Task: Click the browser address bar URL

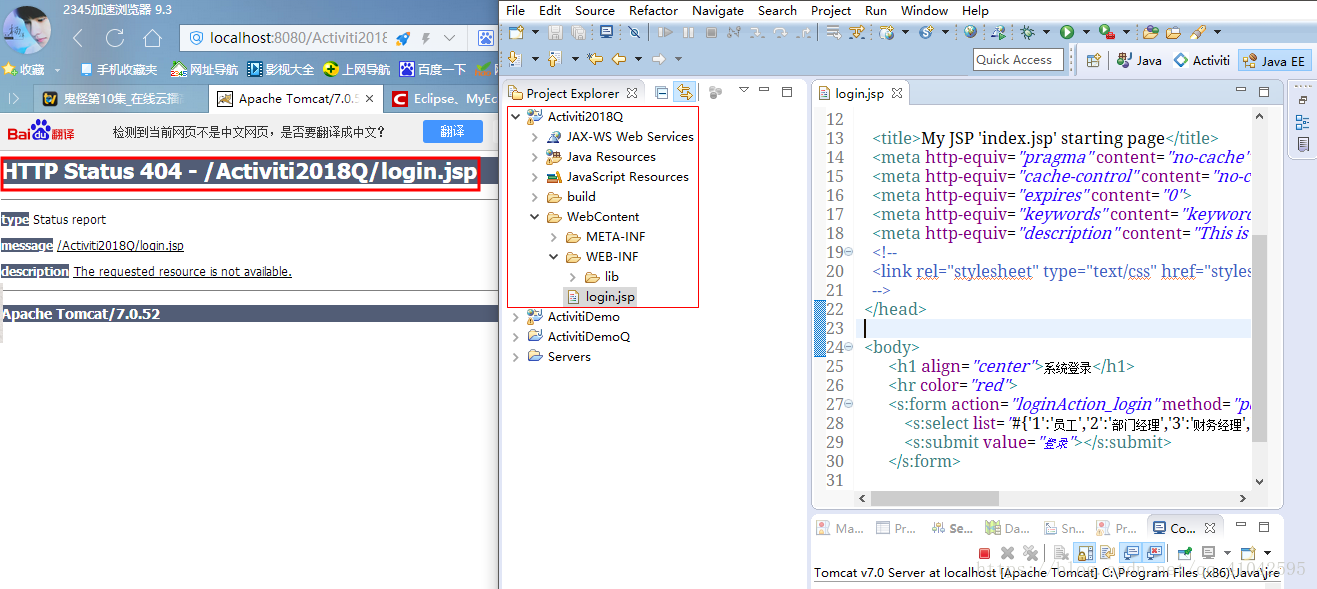Action: (298, 38)
